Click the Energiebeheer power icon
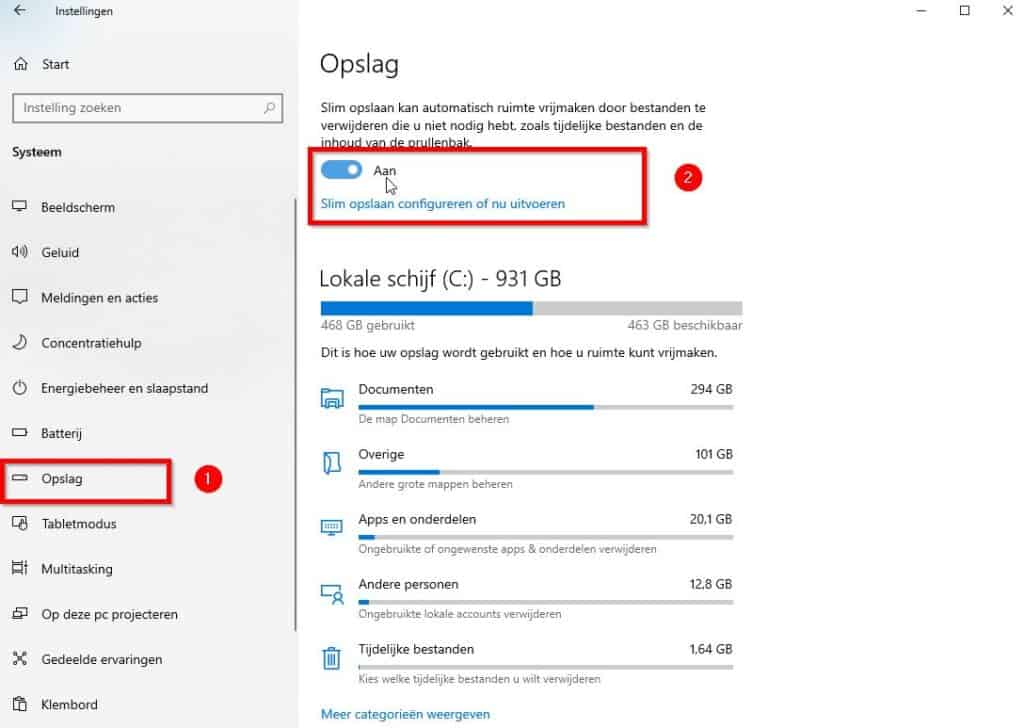This screenshot has height=728, width=1024. point(20,388)
